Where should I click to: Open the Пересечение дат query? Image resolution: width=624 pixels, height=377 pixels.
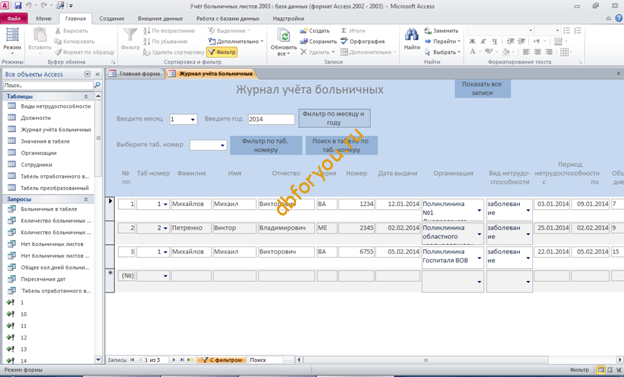[x=43, y=279]
